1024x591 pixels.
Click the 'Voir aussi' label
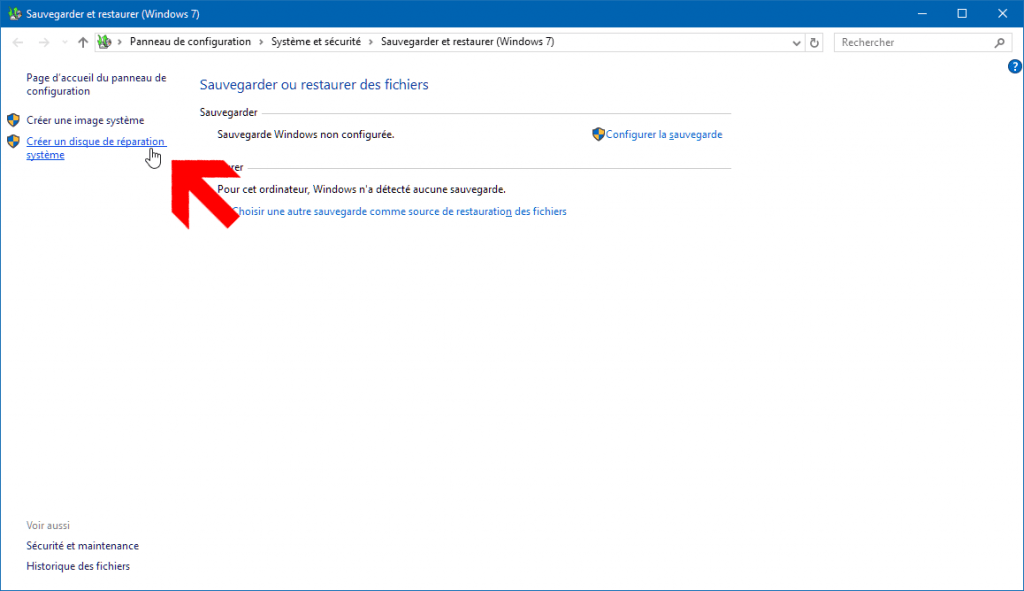[x=48, y=526]
